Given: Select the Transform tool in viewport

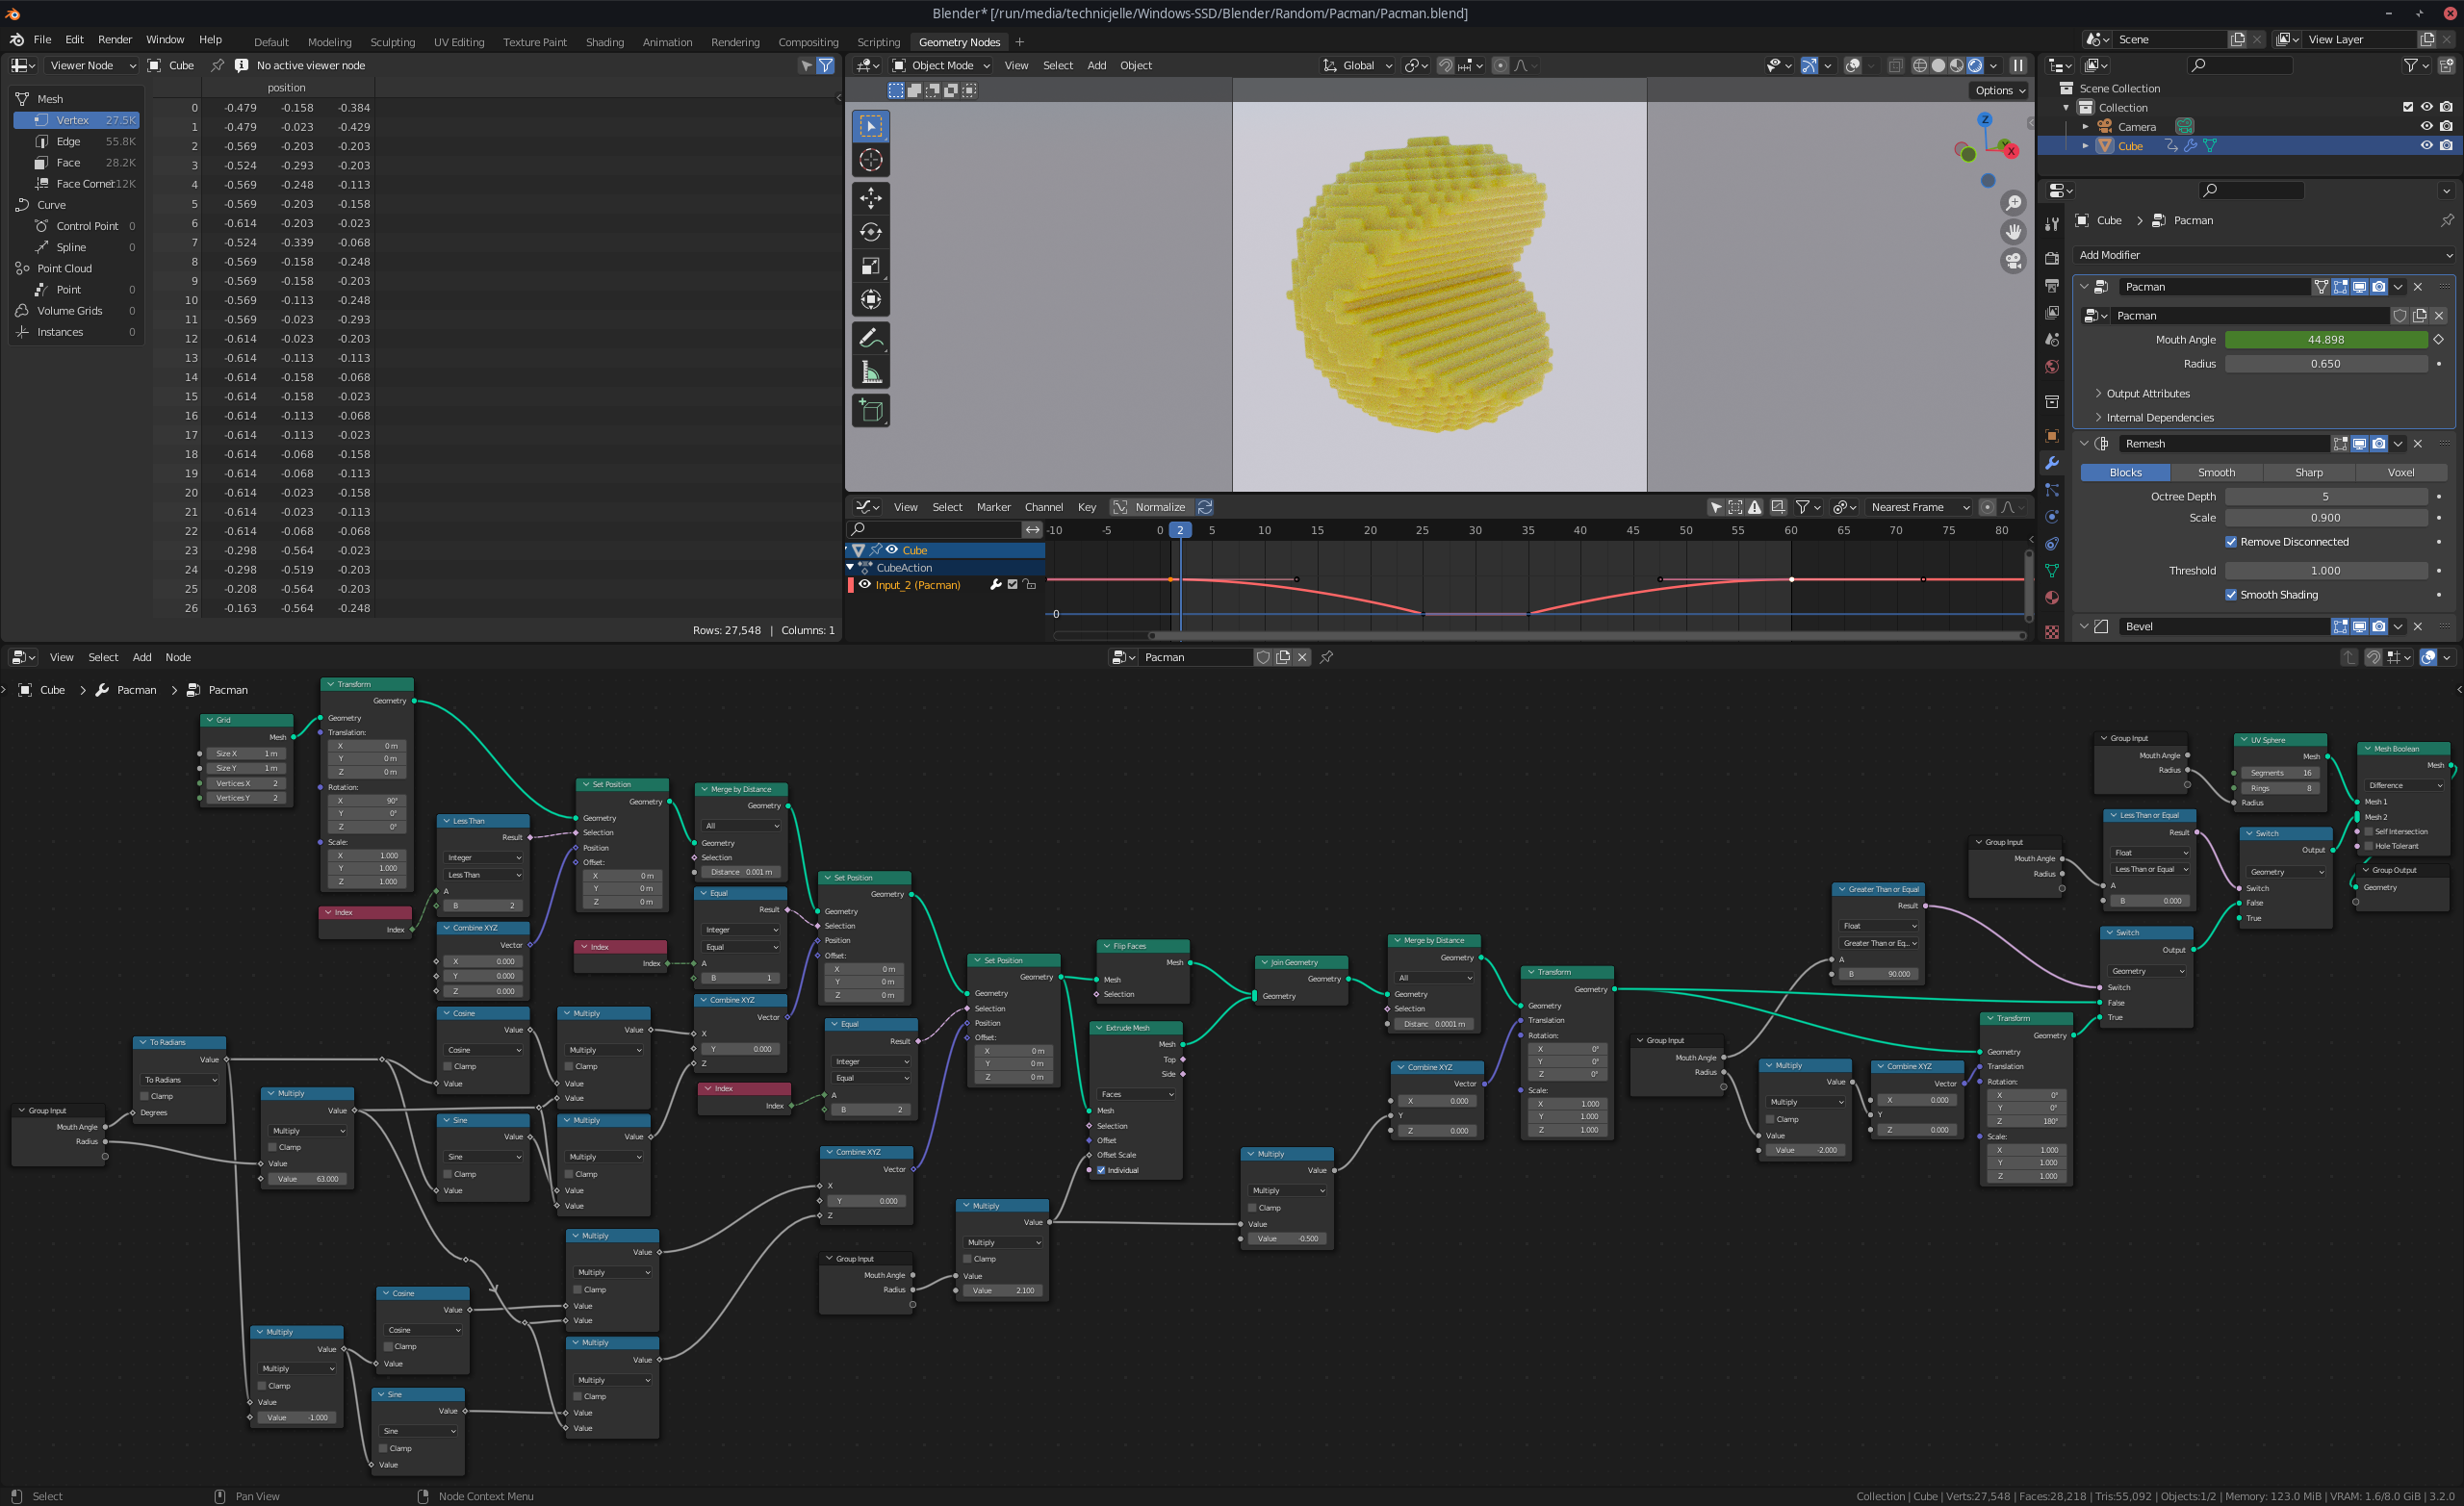Looking at the screenshot, I should [x=870, y=300].
